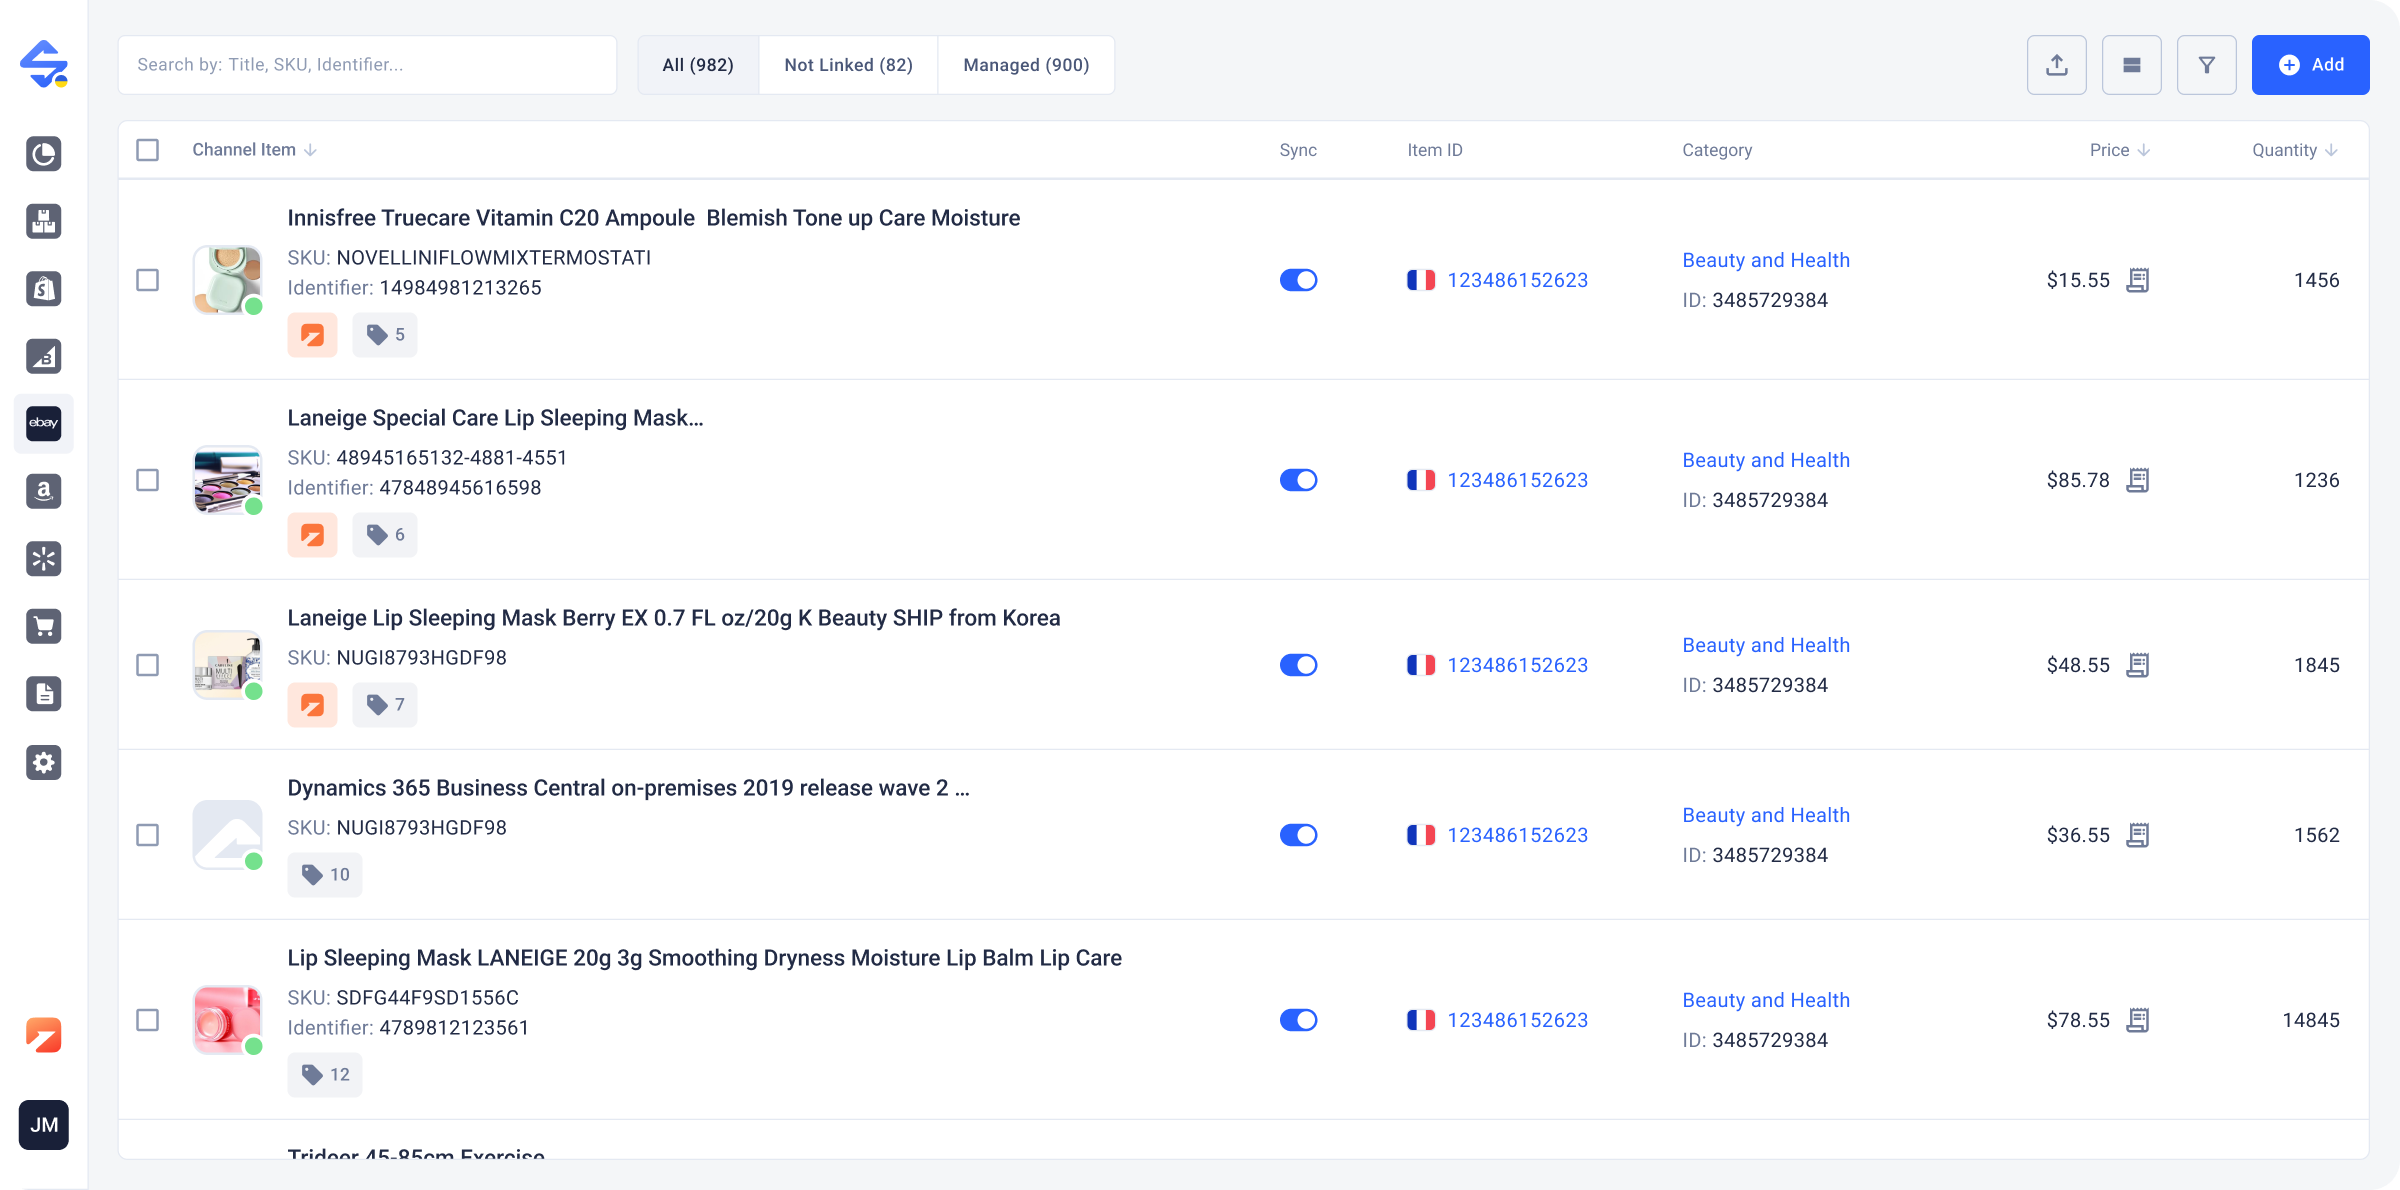Open the Managed (900) tab
The height and width of the screenshot is (1190, 2400).
(1025, 64)
